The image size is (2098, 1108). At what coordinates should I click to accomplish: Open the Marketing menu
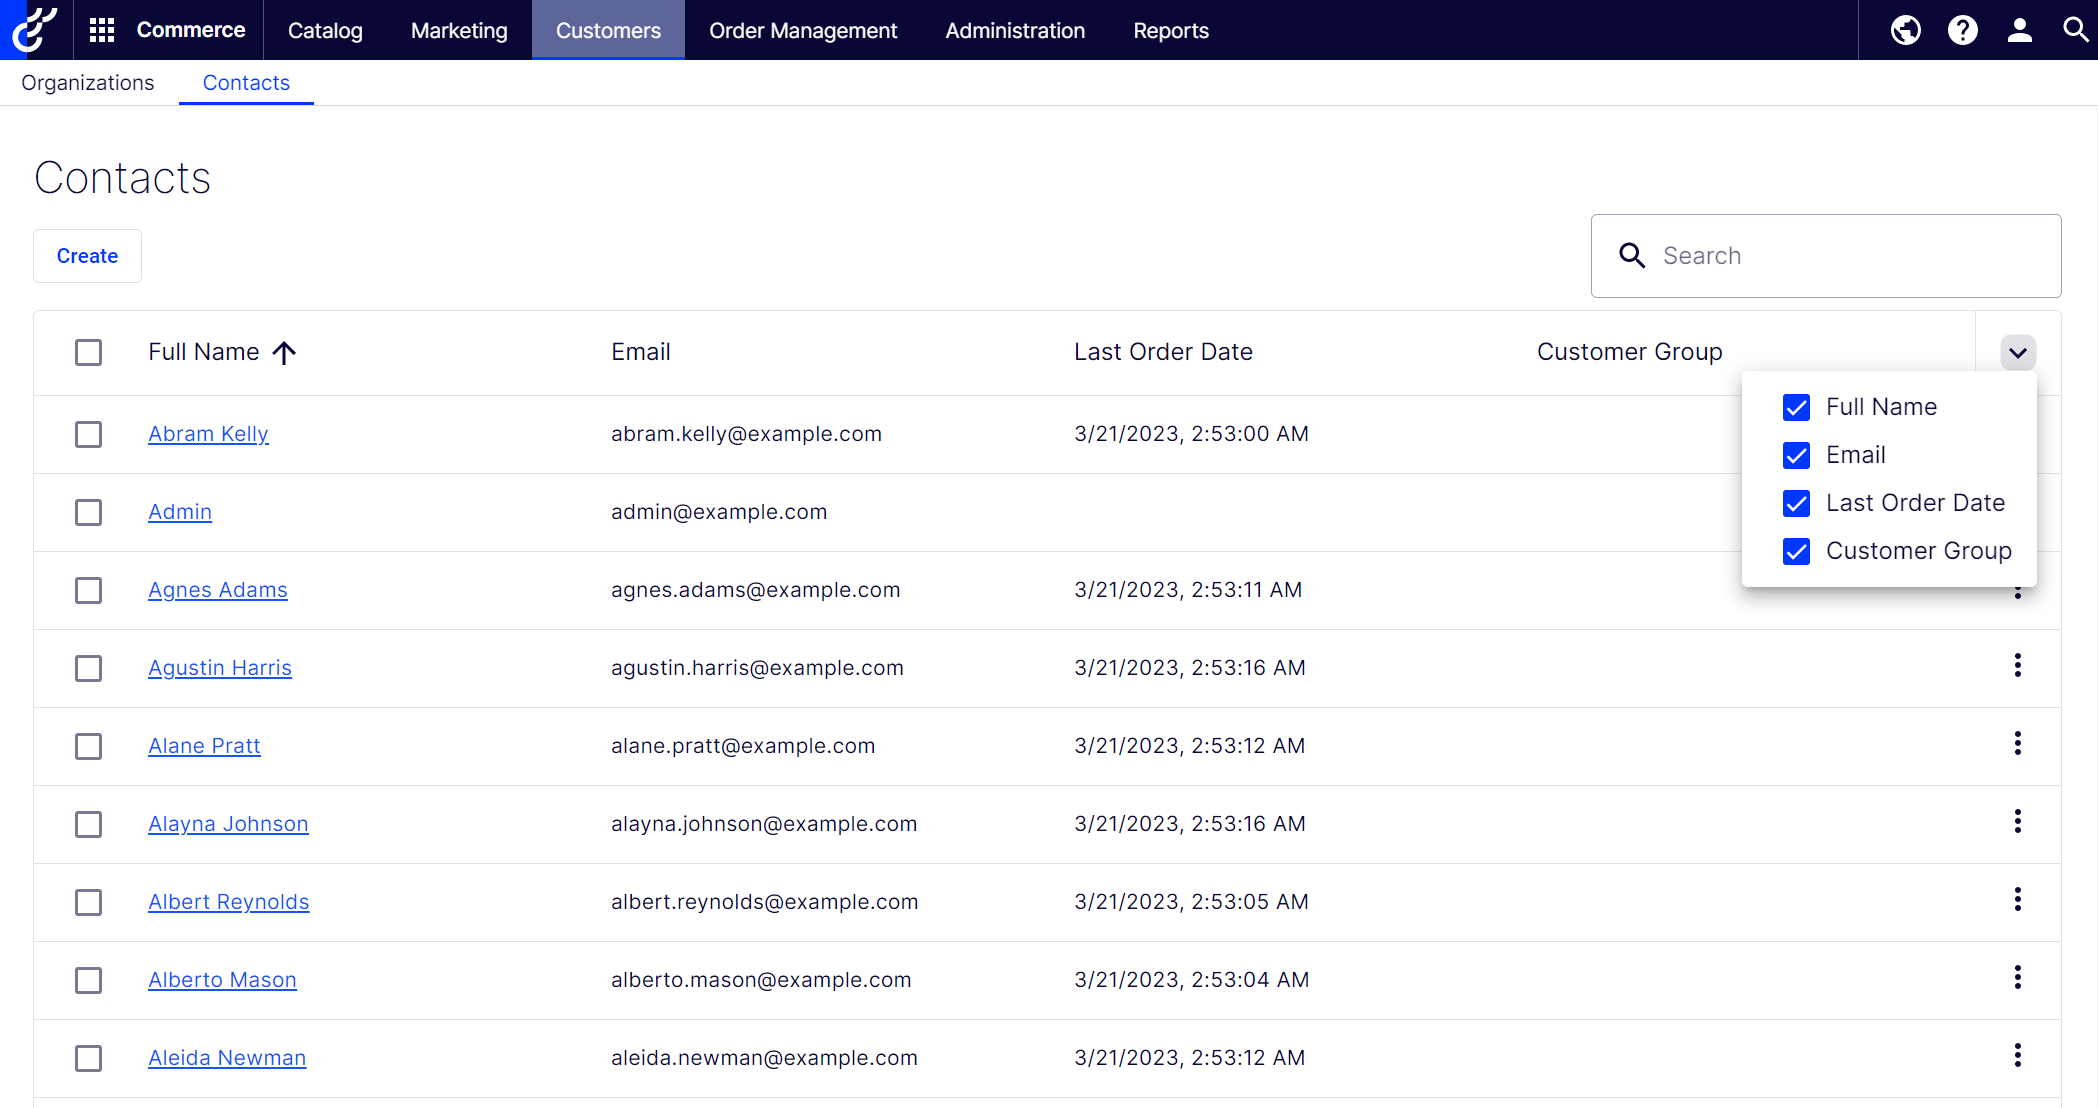(x=459, y=30)
